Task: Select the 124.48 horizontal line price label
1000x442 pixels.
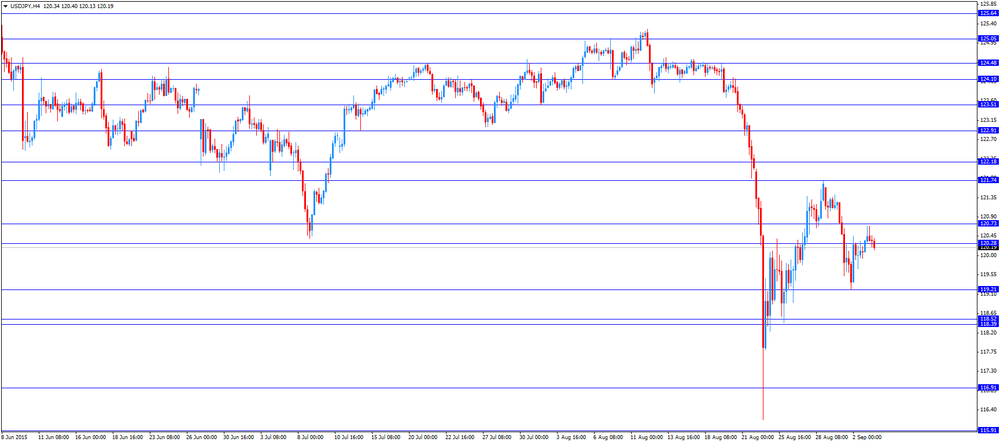Action: pyautogui.click(x=989, y=63)
